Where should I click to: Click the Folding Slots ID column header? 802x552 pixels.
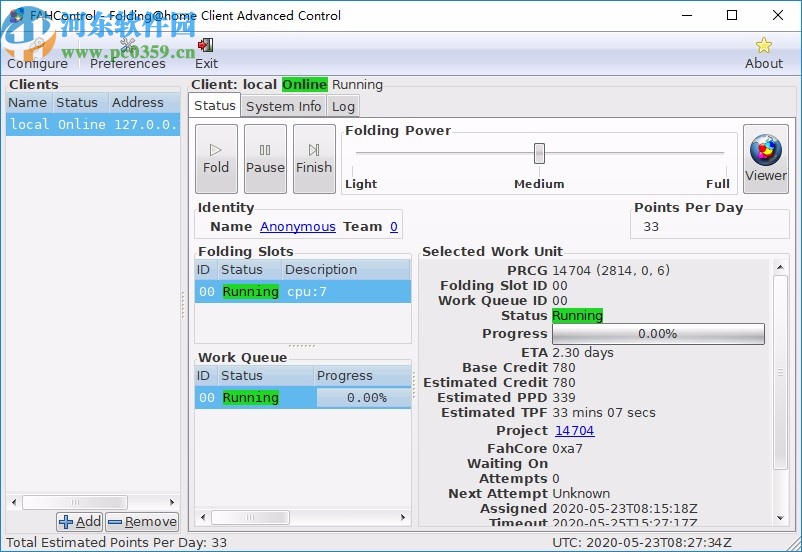[x=205, y=270]
